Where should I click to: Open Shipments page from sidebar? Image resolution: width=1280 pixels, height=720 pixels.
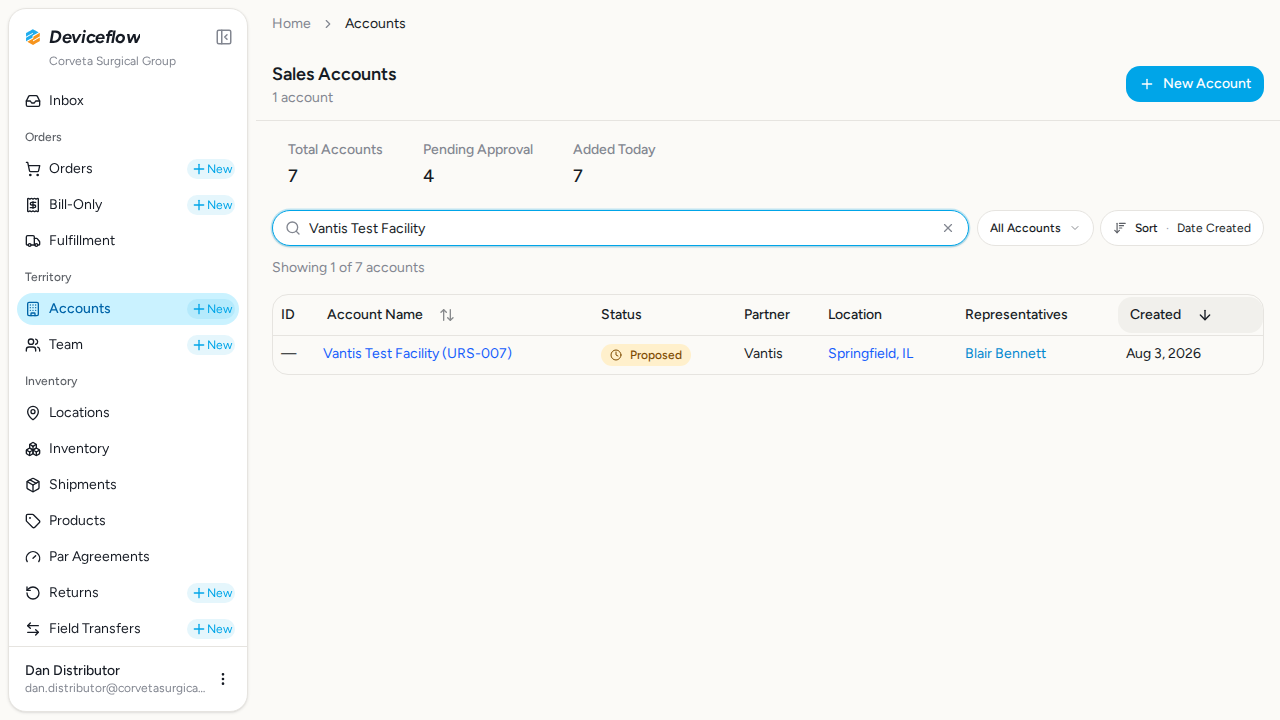point(128,485)
